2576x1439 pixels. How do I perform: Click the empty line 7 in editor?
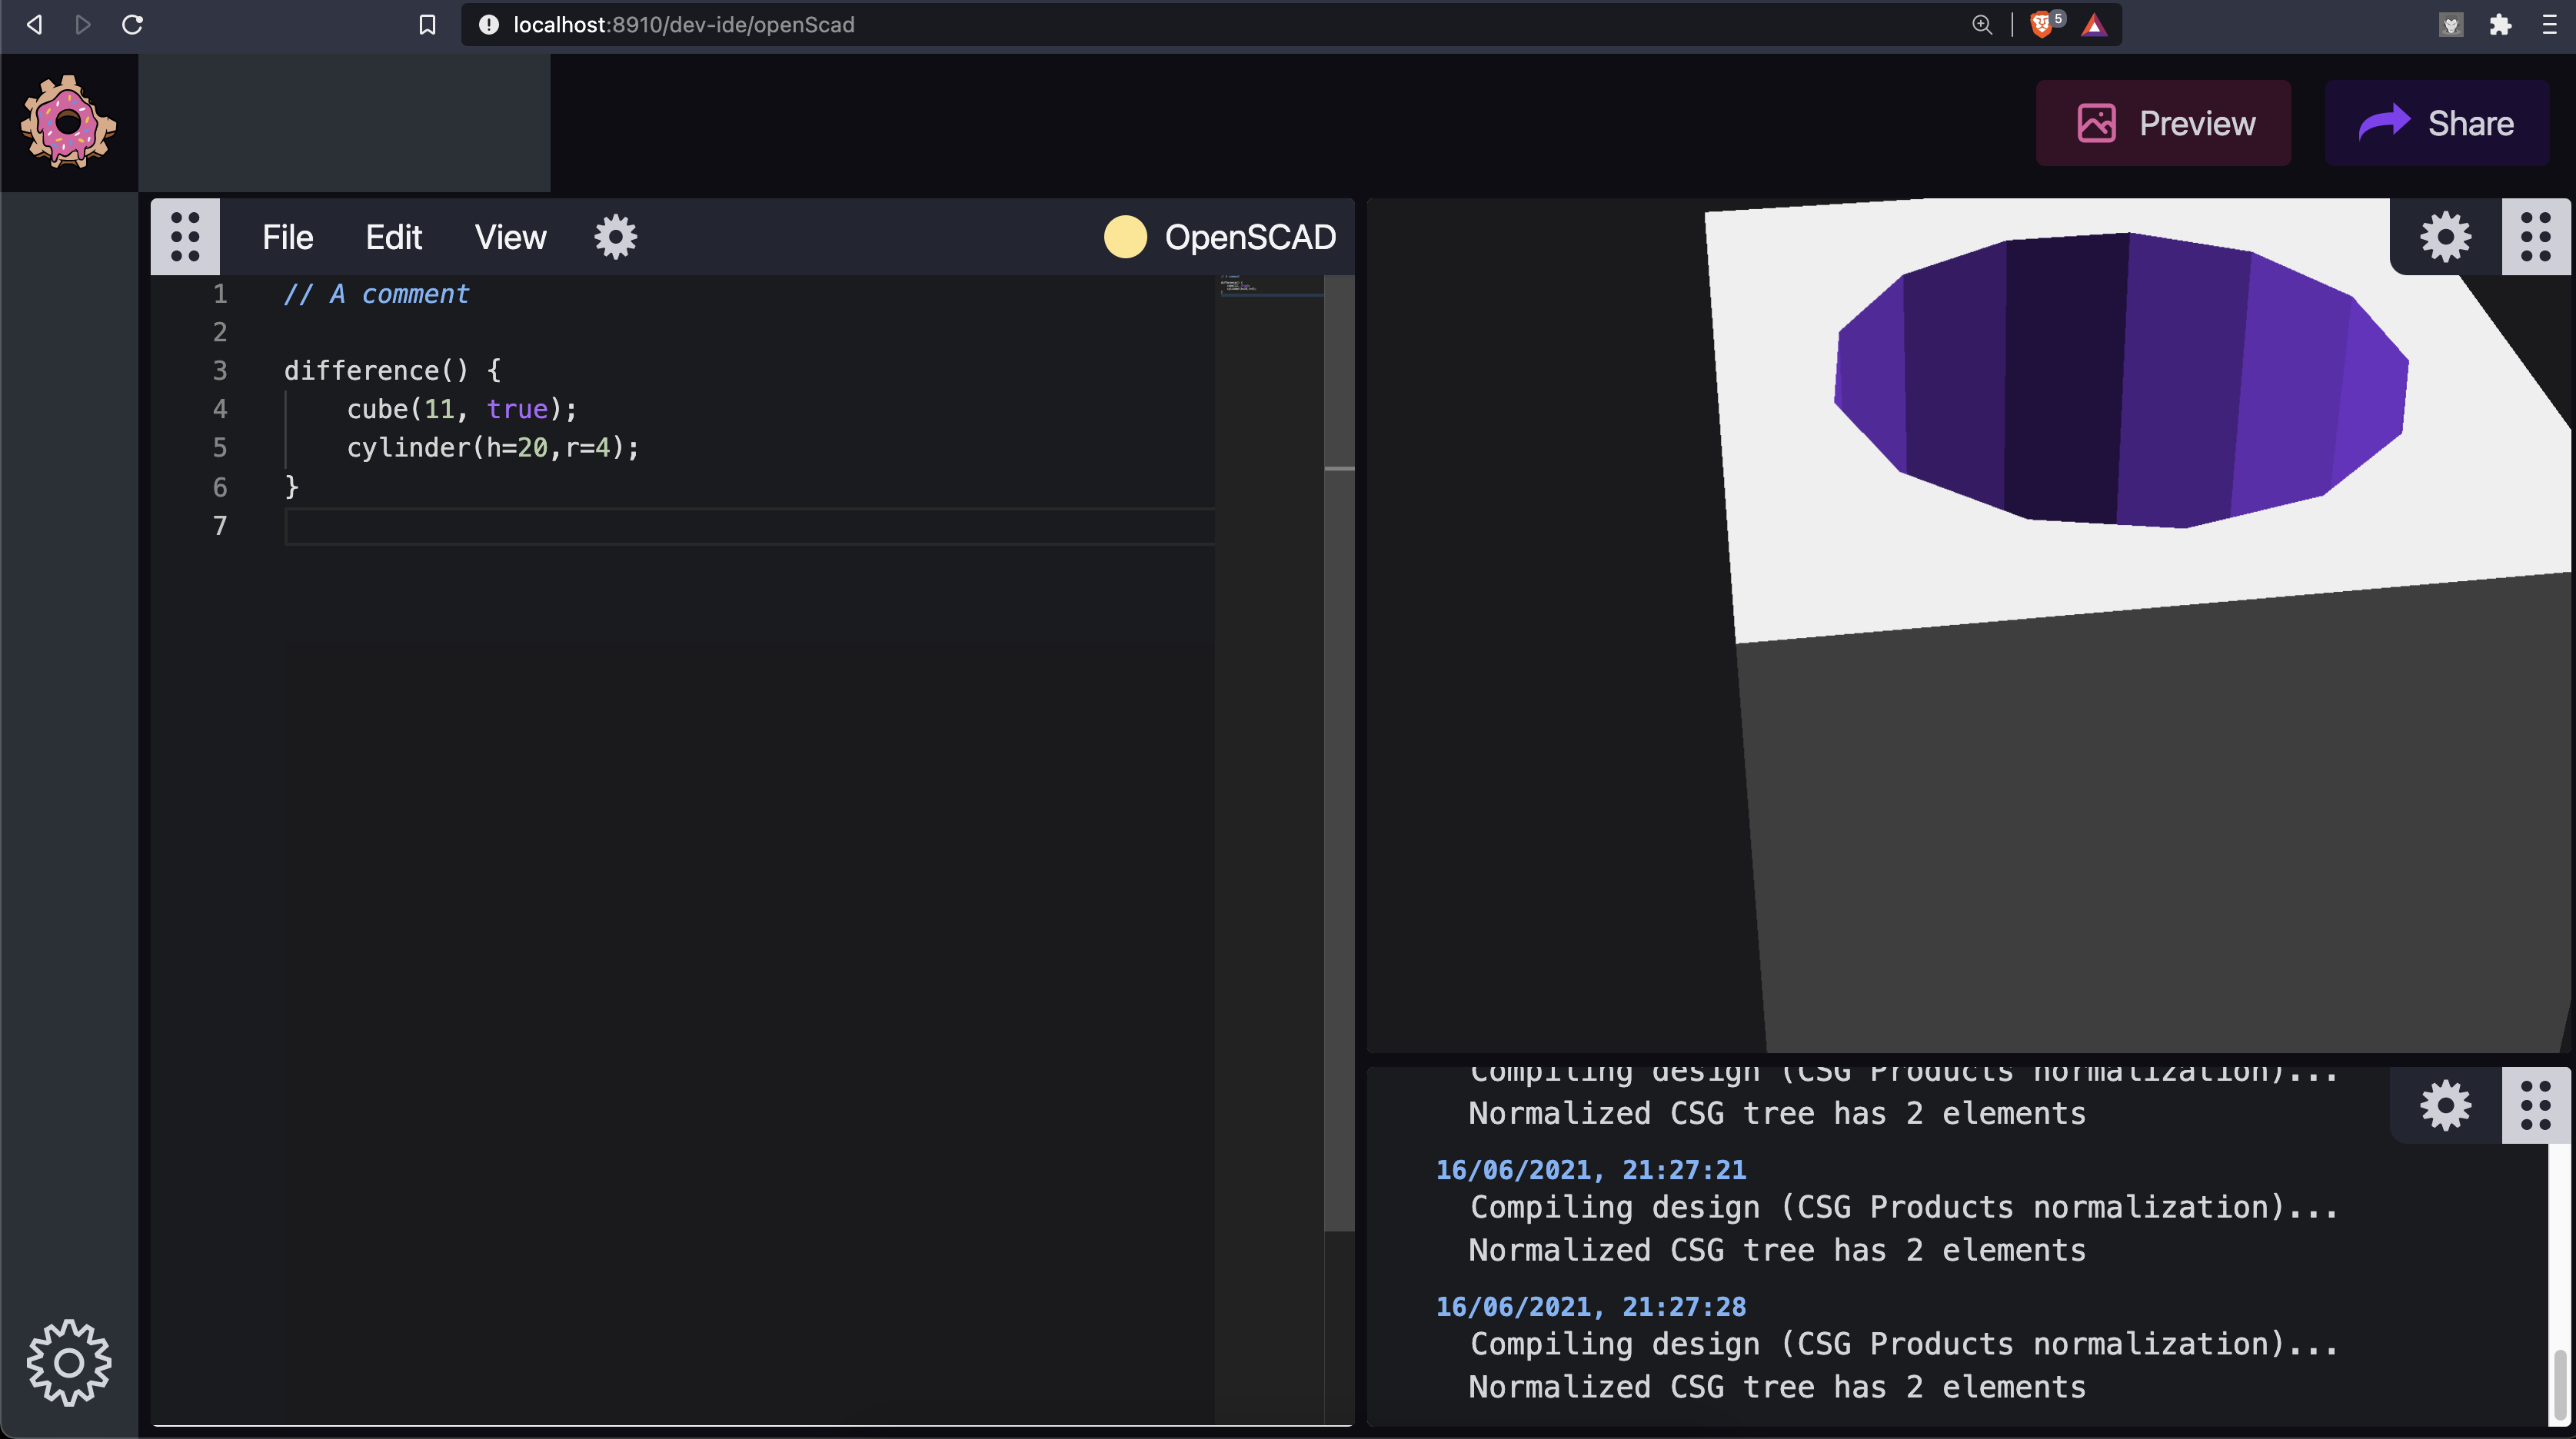point(700,526)
